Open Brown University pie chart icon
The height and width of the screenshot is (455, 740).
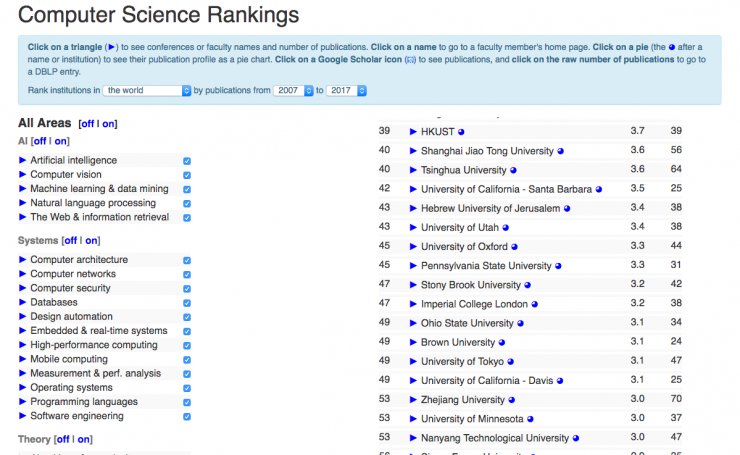coord(502,343)
